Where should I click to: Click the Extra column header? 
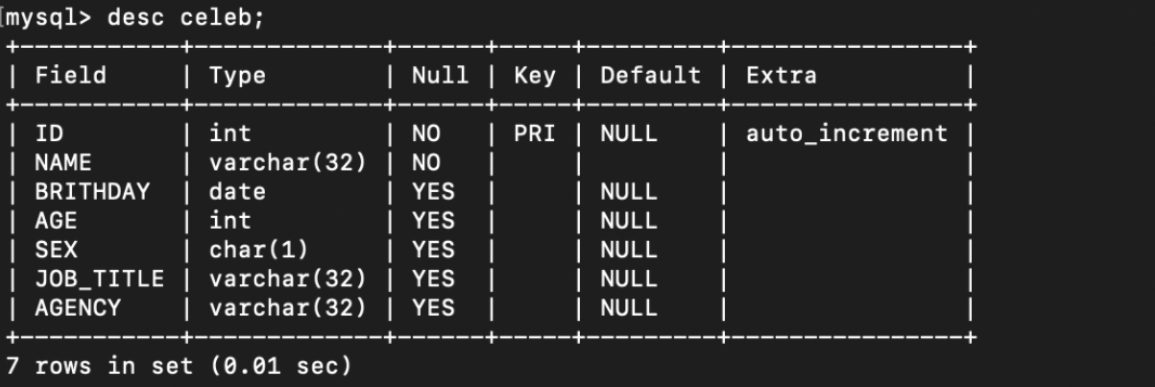[781, 75]
